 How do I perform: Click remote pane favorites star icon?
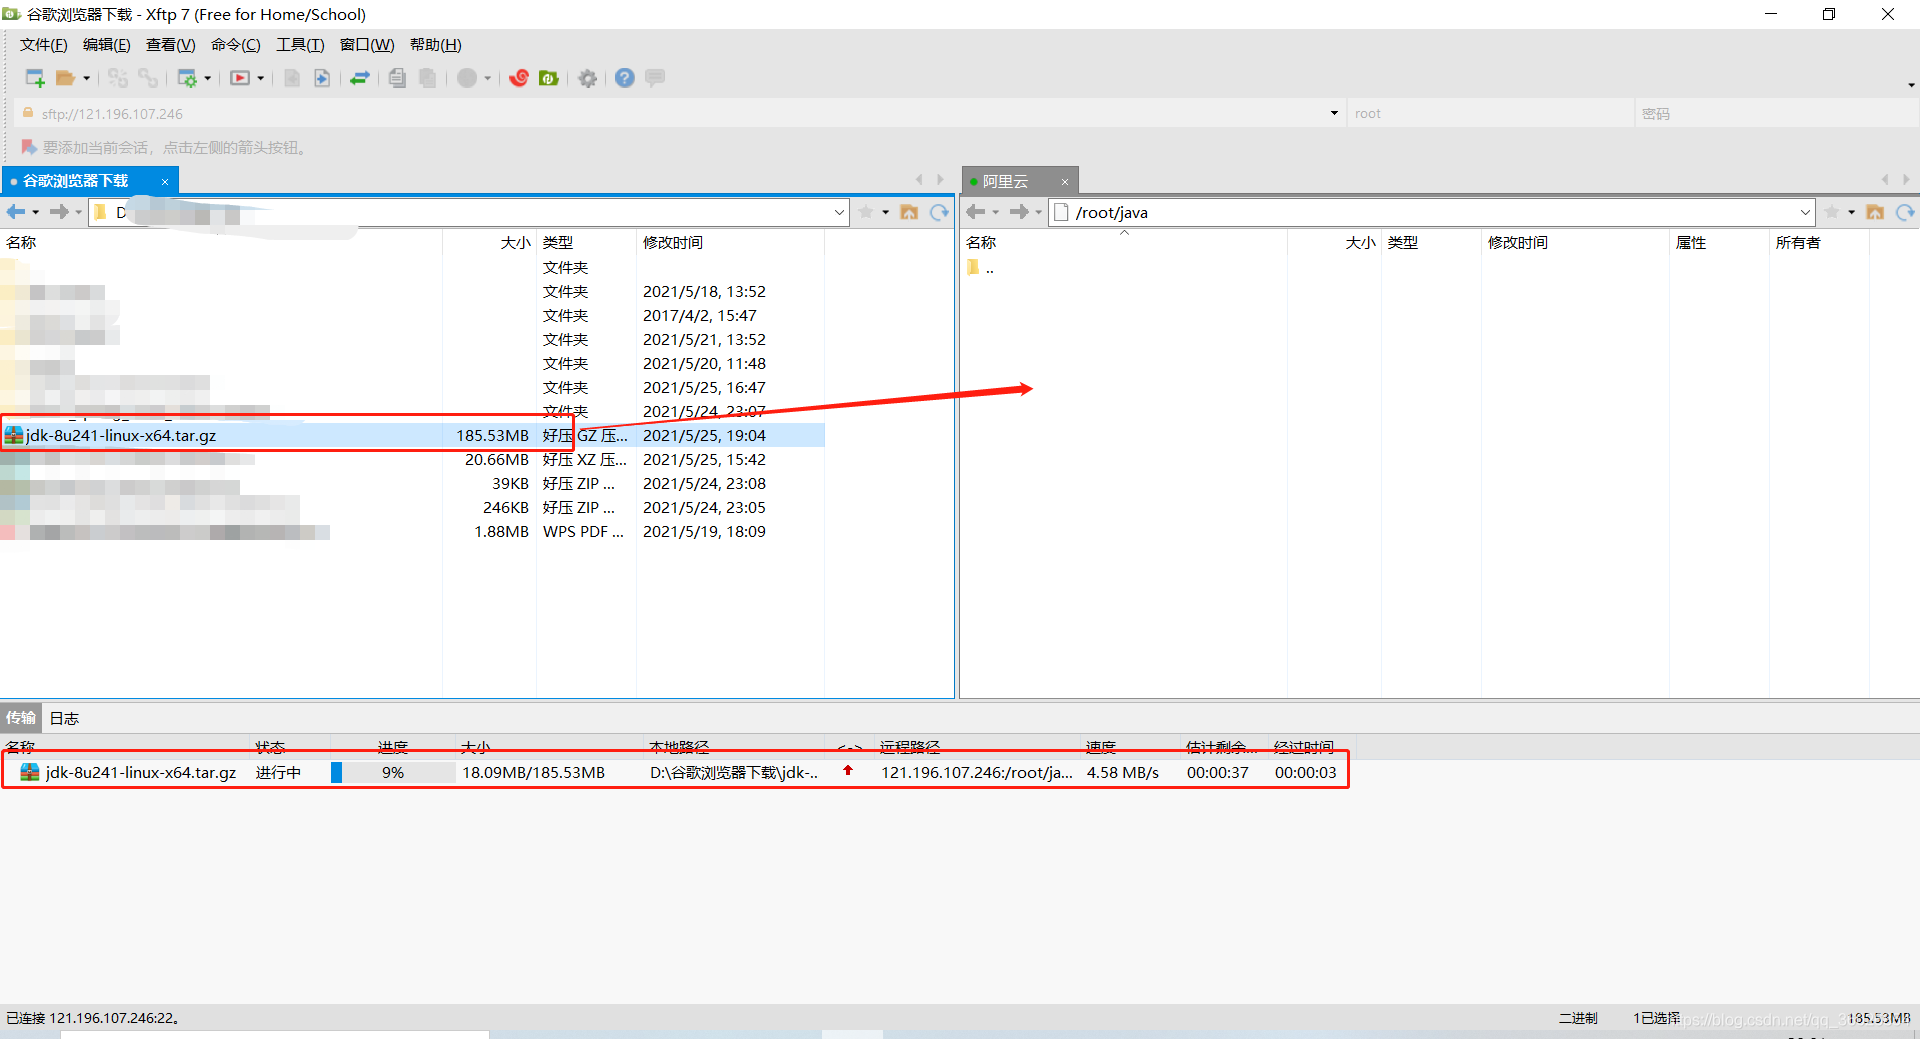1832,212
